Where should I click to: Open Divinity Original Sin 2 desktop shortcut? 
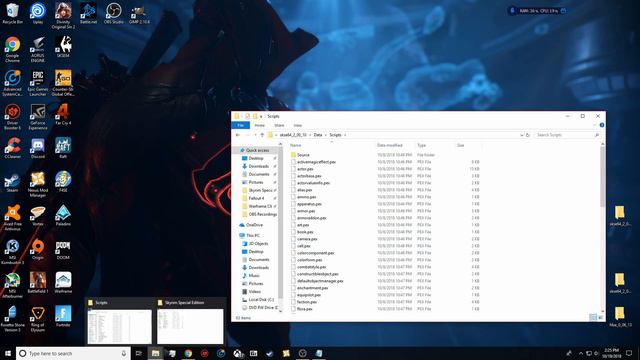pyautogui.click(x=63, y=16)
